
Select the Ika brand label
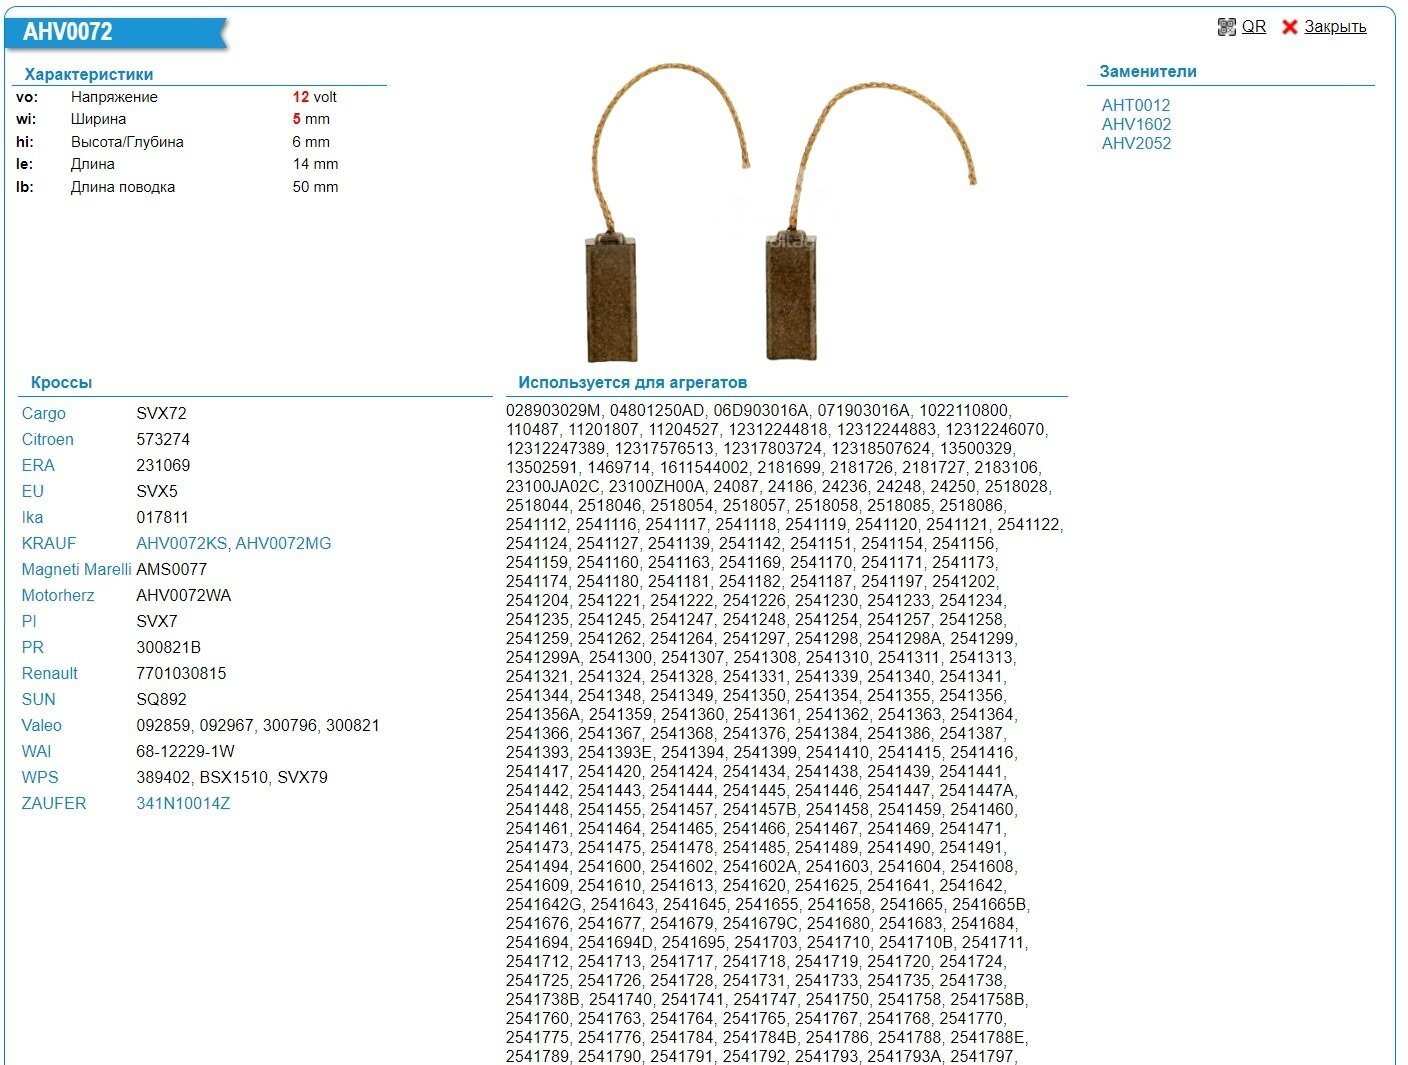pyautogui.click(x=32, y=517)
